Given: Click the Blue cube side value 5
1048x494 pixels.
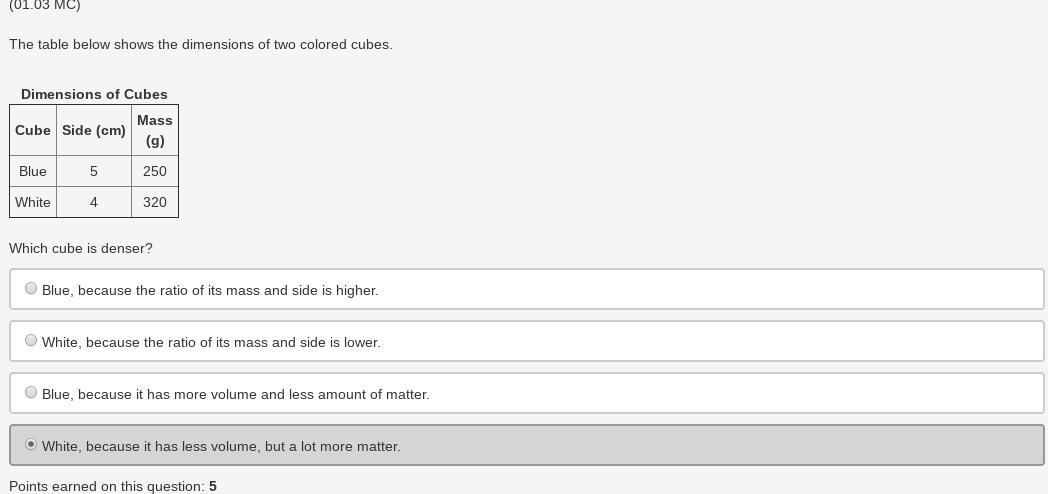Looking at the screenshot, I should point(94,171).
